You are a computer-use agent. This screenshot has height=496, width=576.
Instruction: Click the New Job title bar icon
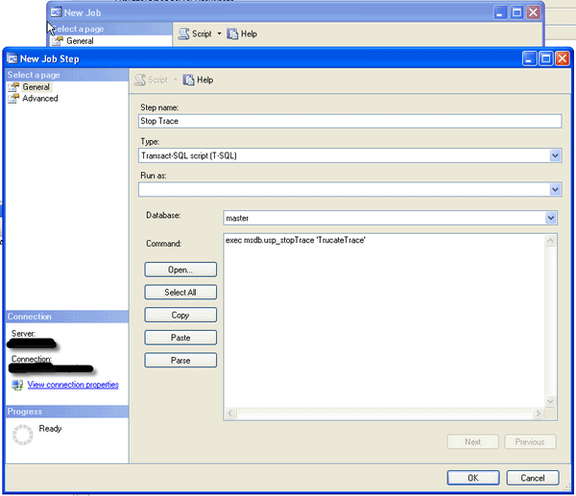coord(56,12)
